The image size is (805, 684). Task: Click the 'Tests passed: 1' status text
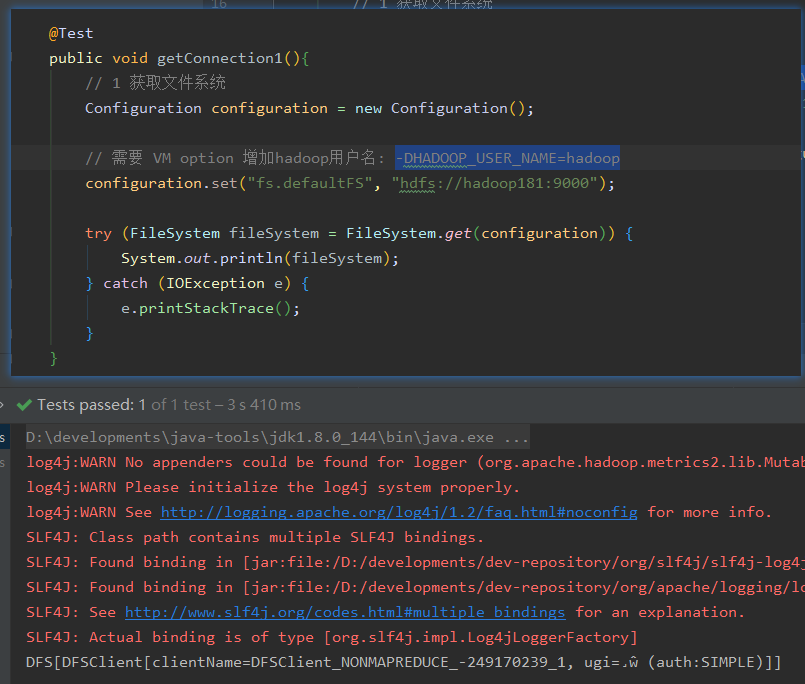(91, 405)
